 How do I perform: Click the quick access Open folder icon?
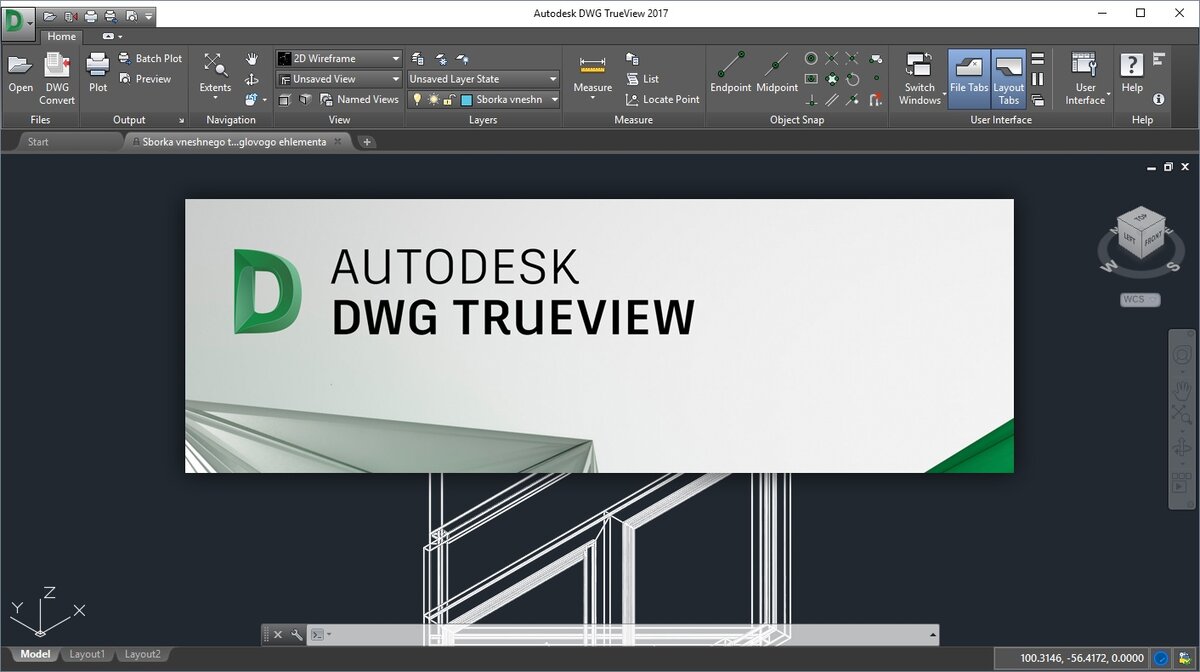[50, 16]
